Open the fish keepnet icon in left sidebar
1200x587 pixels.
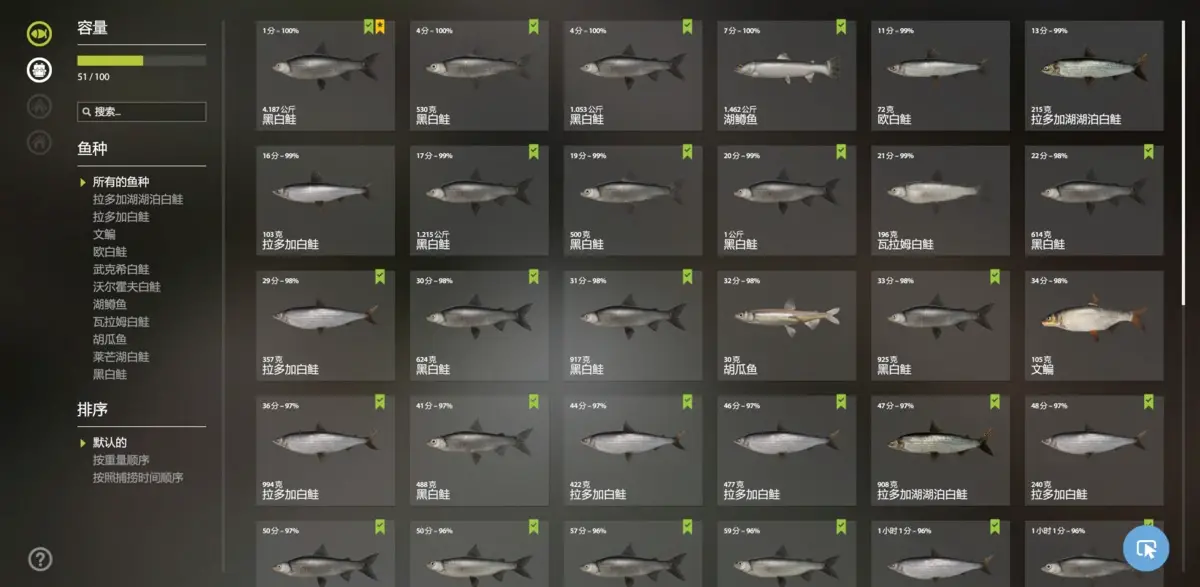pos(39,33)
